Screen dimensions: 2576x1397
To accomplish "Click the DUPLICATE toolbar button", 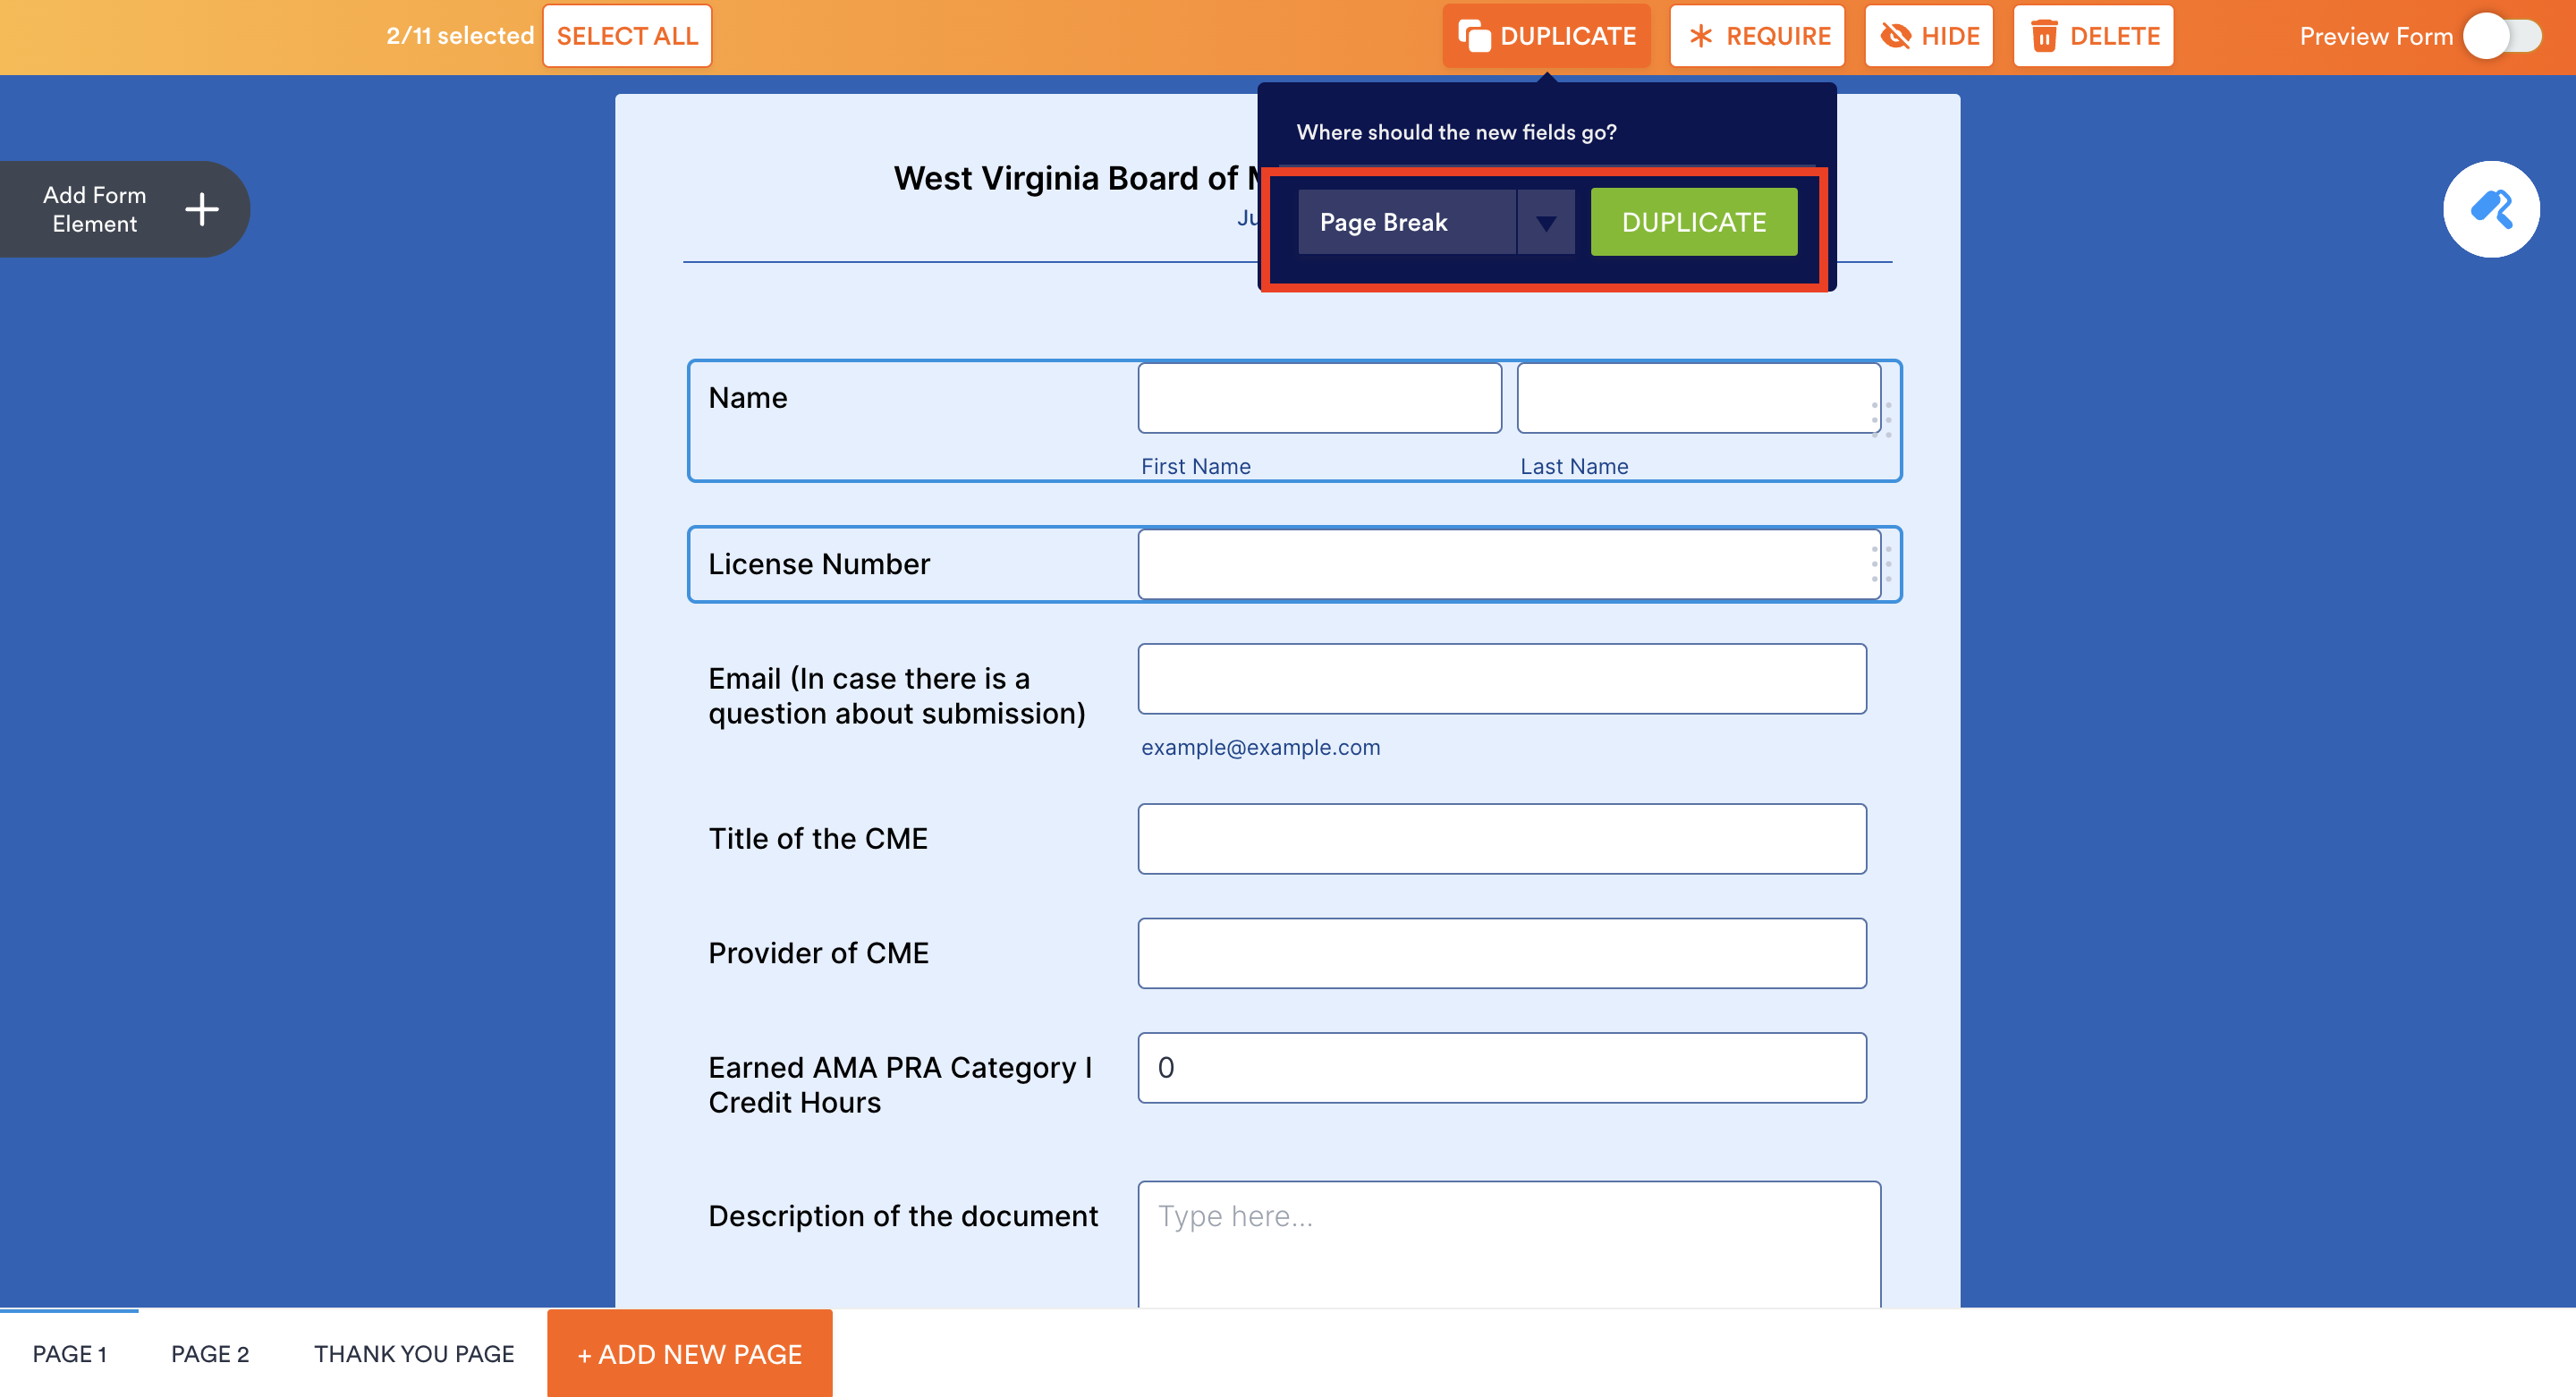I will 1546,36.
